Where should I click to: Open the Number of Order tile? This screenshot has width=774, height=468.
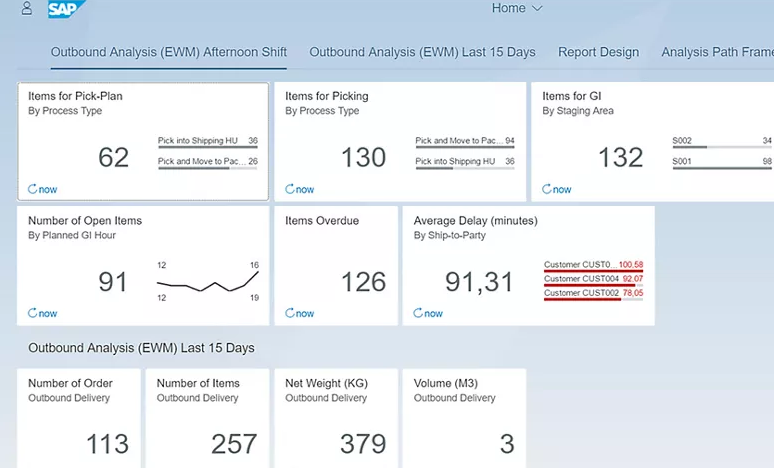(x=79, y=418)
